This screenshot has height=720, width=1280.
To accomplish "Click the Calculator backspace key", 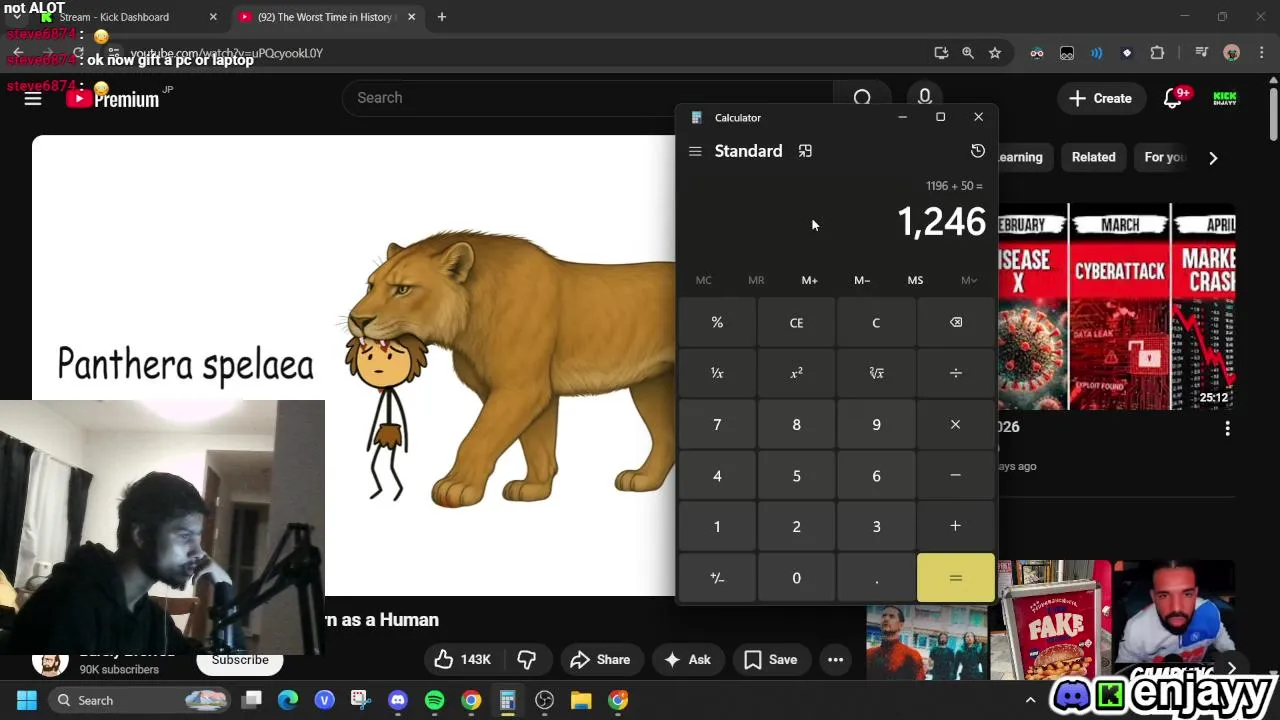I will (956, 323).
